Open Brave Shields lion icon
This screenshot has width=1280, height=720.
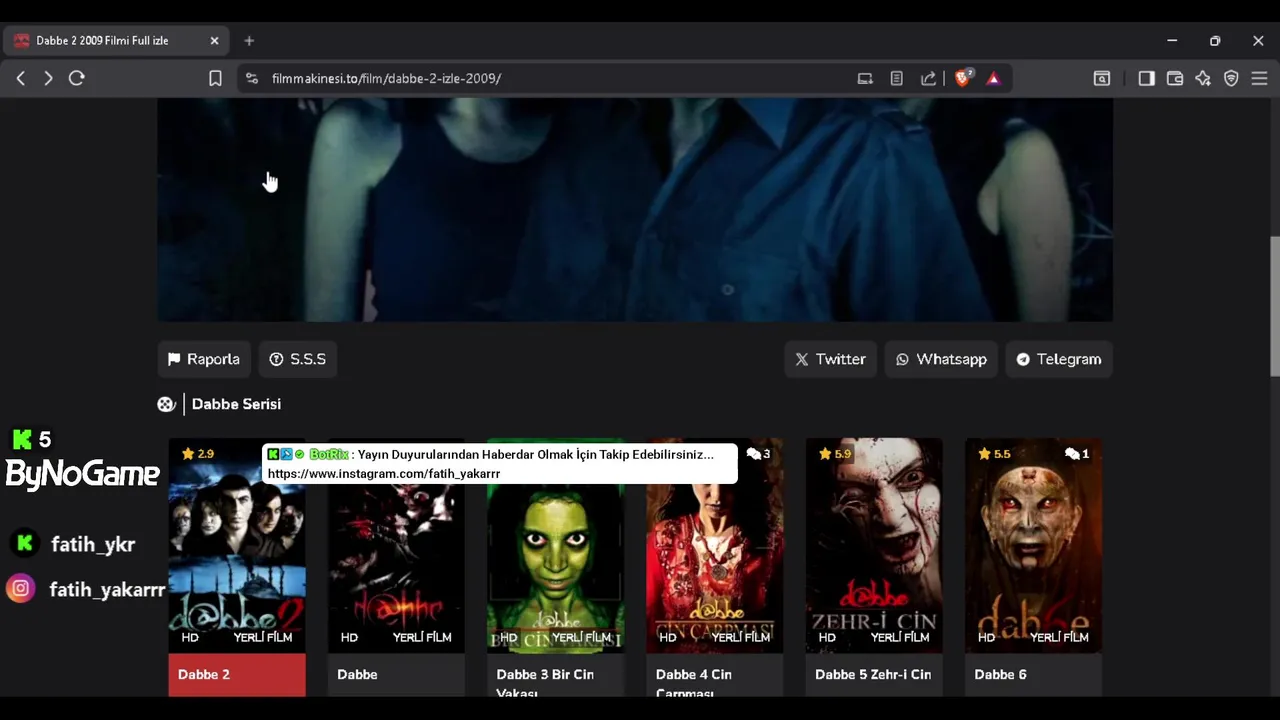tap(963, 78)
